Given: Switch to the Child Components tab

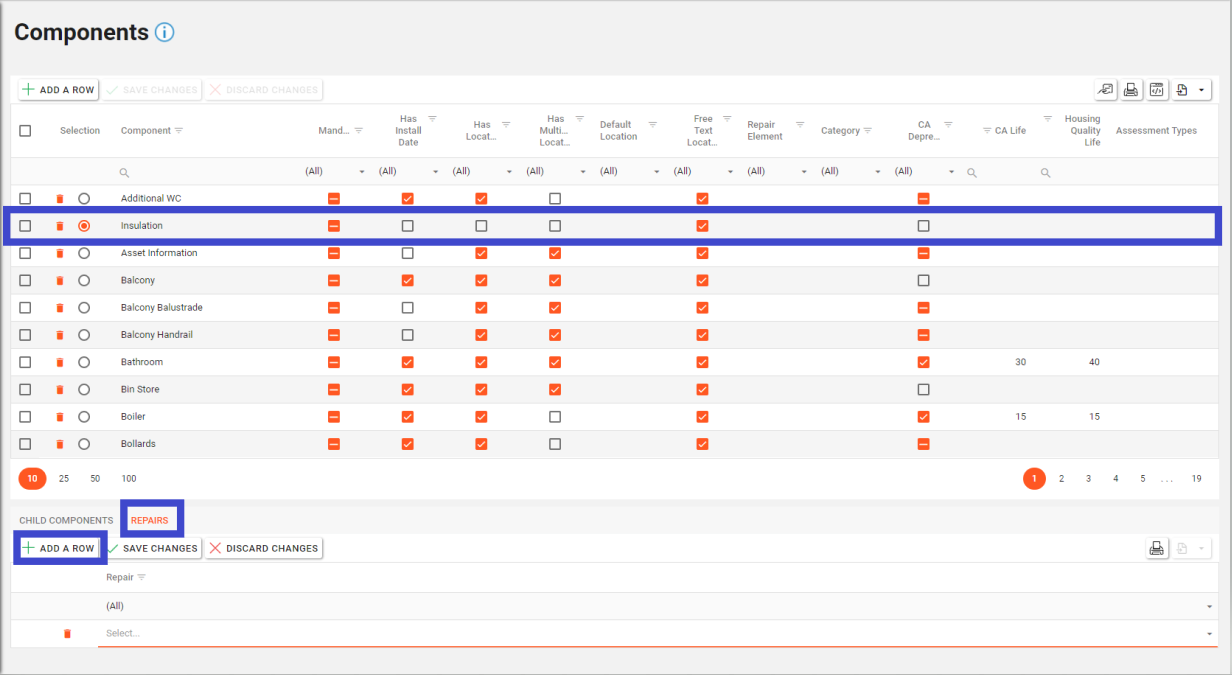Looking at the screenshot, I should click(x=66, y=521).
